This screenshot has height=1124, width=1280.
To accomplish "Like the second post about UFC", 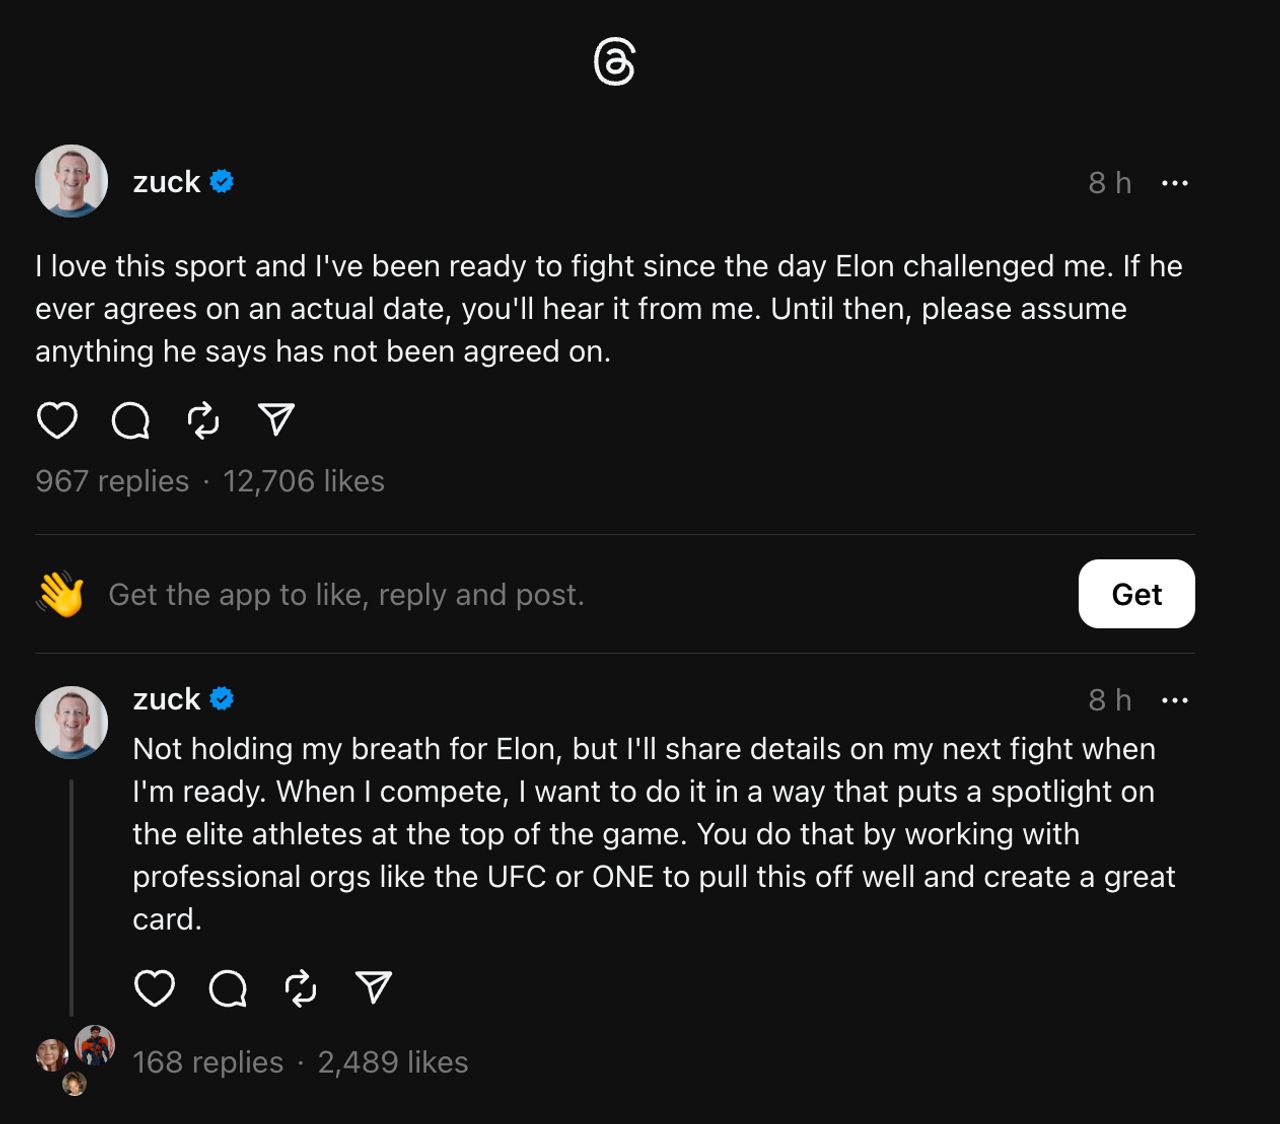I will tap(154, 988).
